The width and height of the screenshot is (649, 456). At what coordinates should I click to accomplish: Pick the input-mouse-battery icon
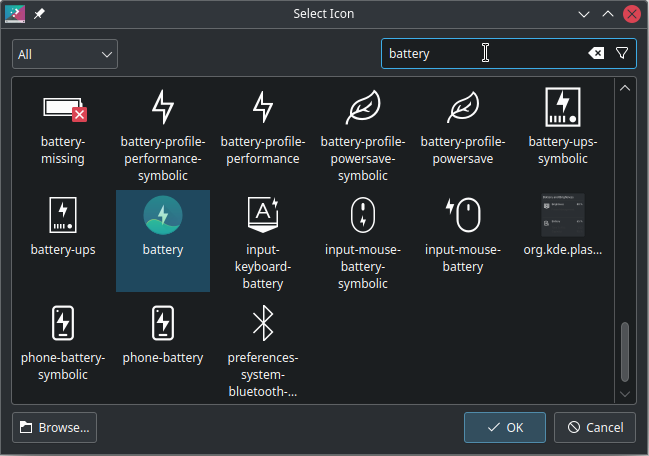click(463, 215)
